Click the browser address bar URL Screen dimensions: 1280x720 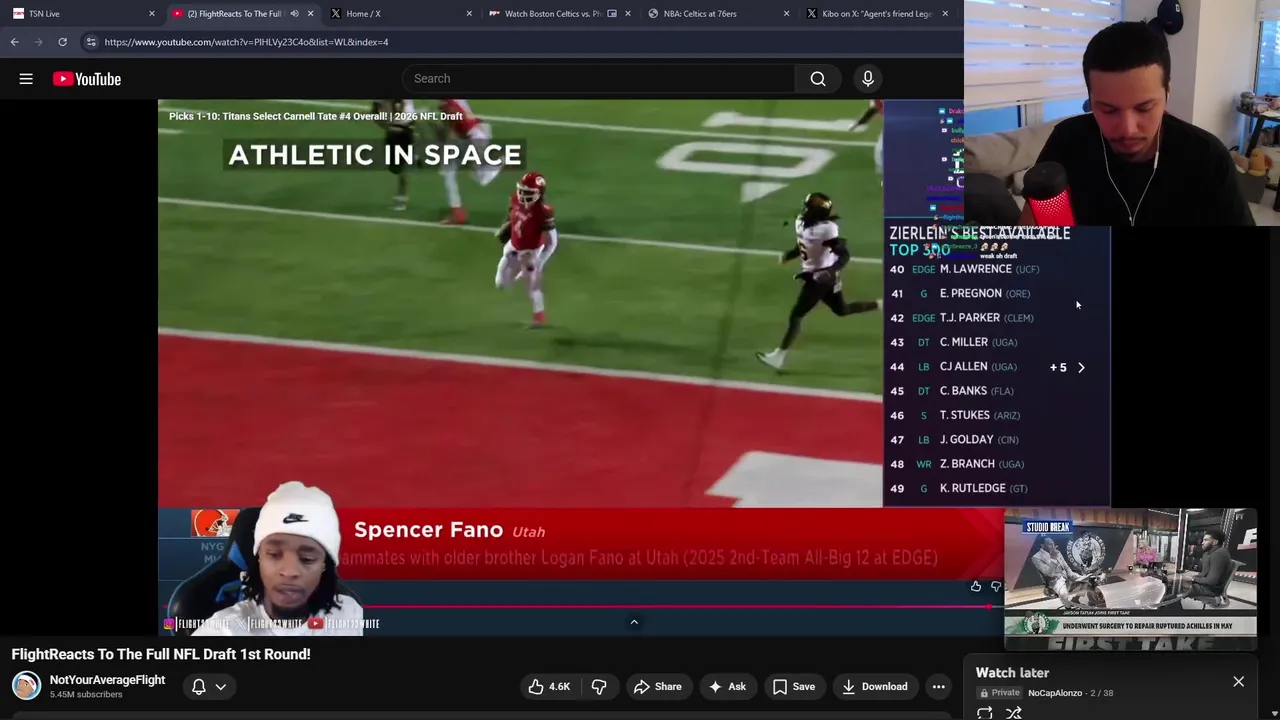click(x=246, y=42)
